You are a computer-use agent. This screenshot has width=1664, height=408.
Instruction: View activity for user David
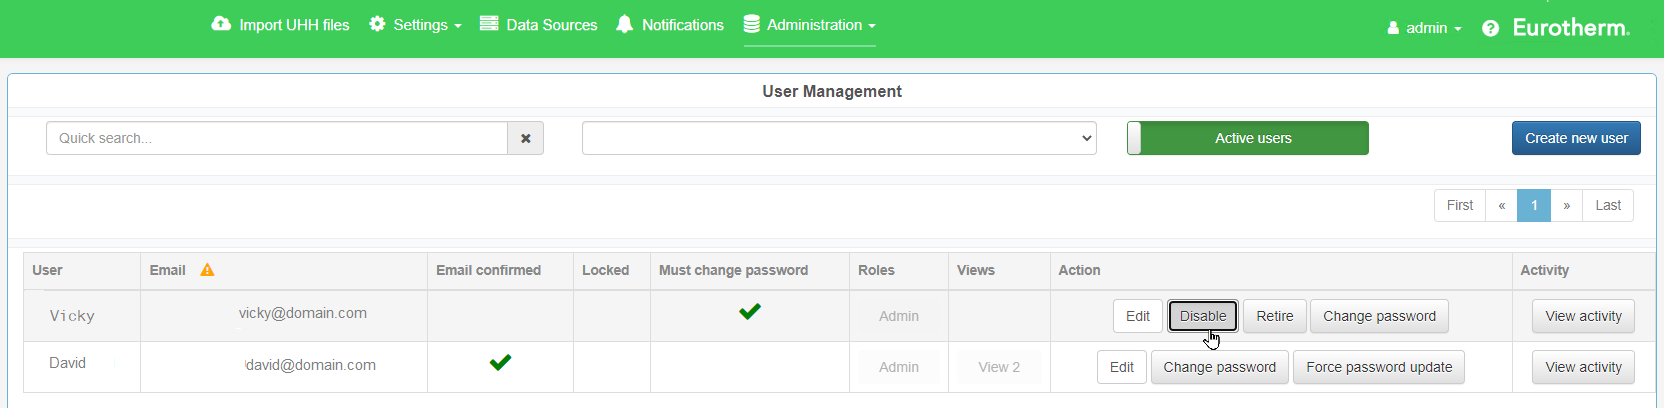(1582, 367)
